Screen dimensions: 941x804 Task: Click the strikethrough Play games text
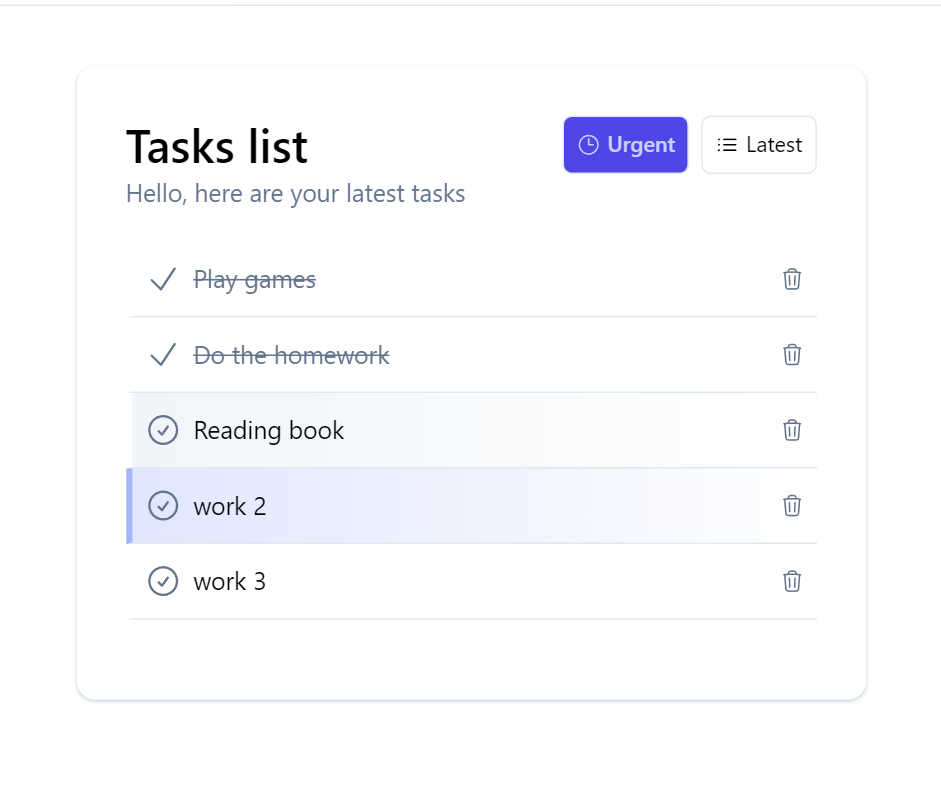click(x=255, y=280)
